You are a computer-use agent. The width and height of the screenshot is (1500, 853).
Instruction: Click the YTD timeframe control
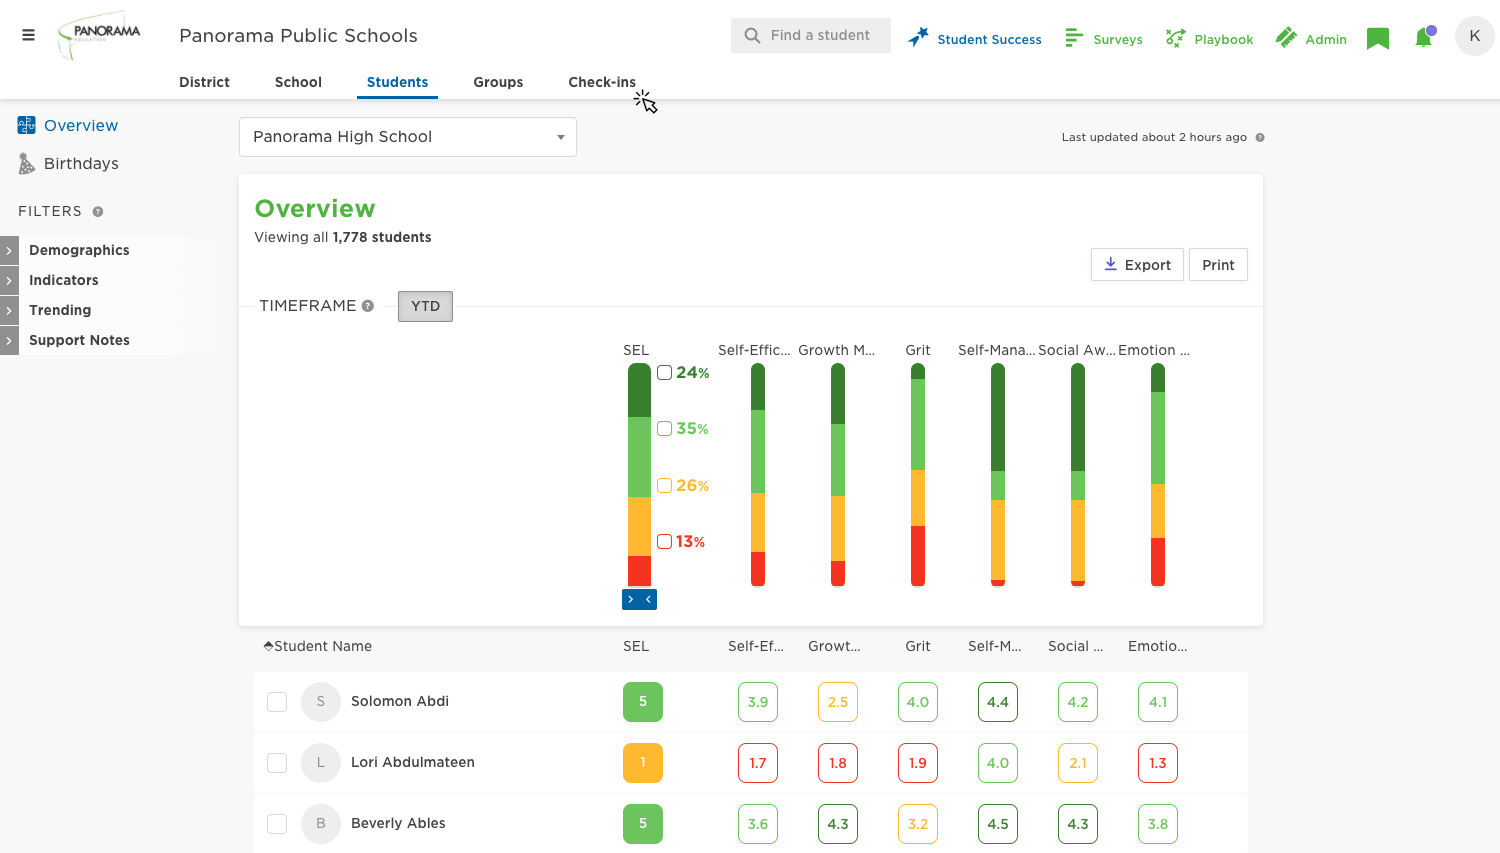tap(425, 306)
